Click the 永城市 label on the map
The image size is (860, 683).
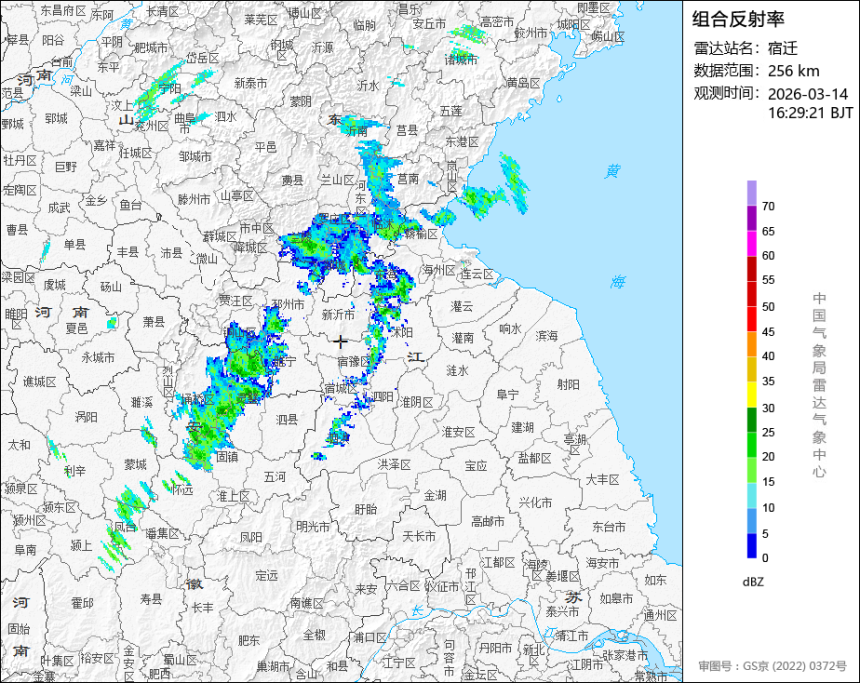pyautogui.click(x=98, y=358)
